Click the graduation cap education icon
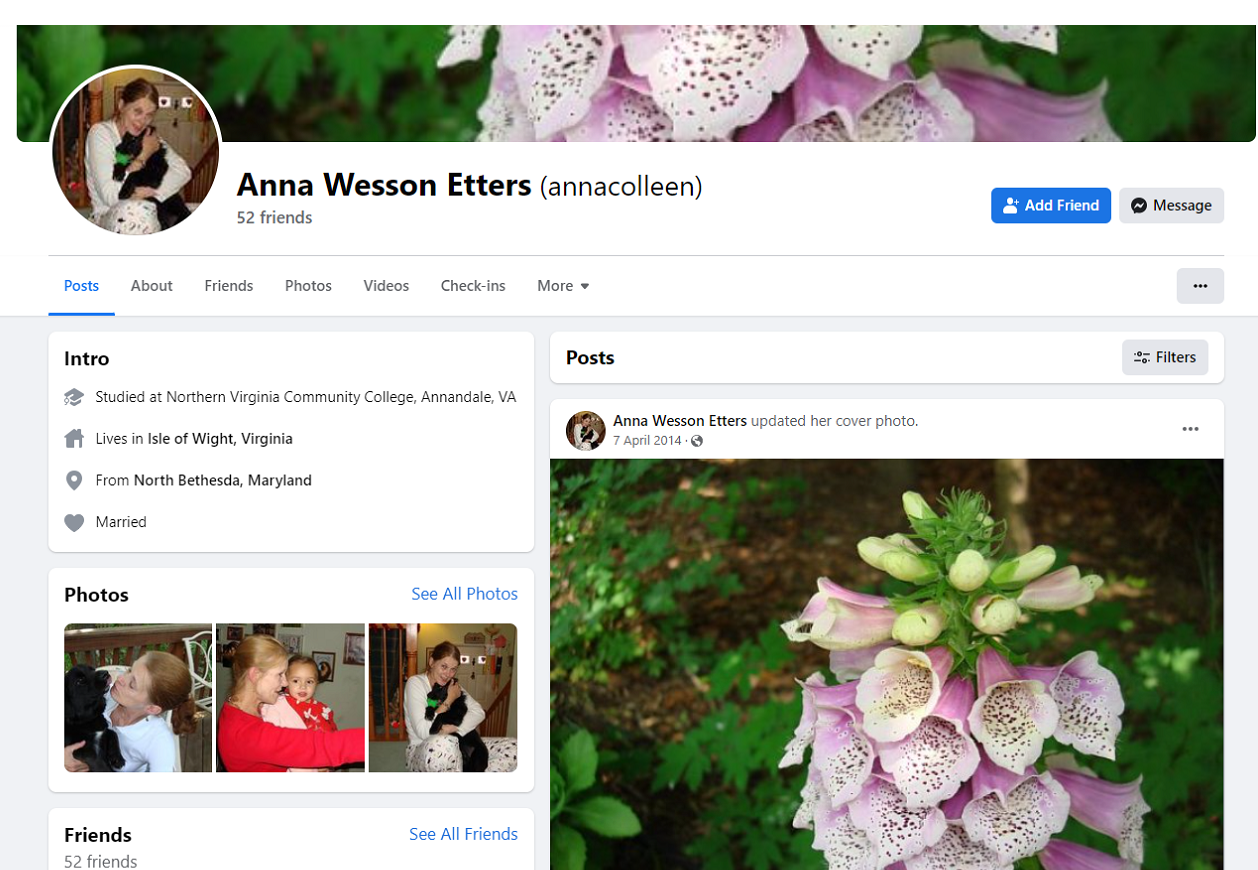 coord(74,397)
